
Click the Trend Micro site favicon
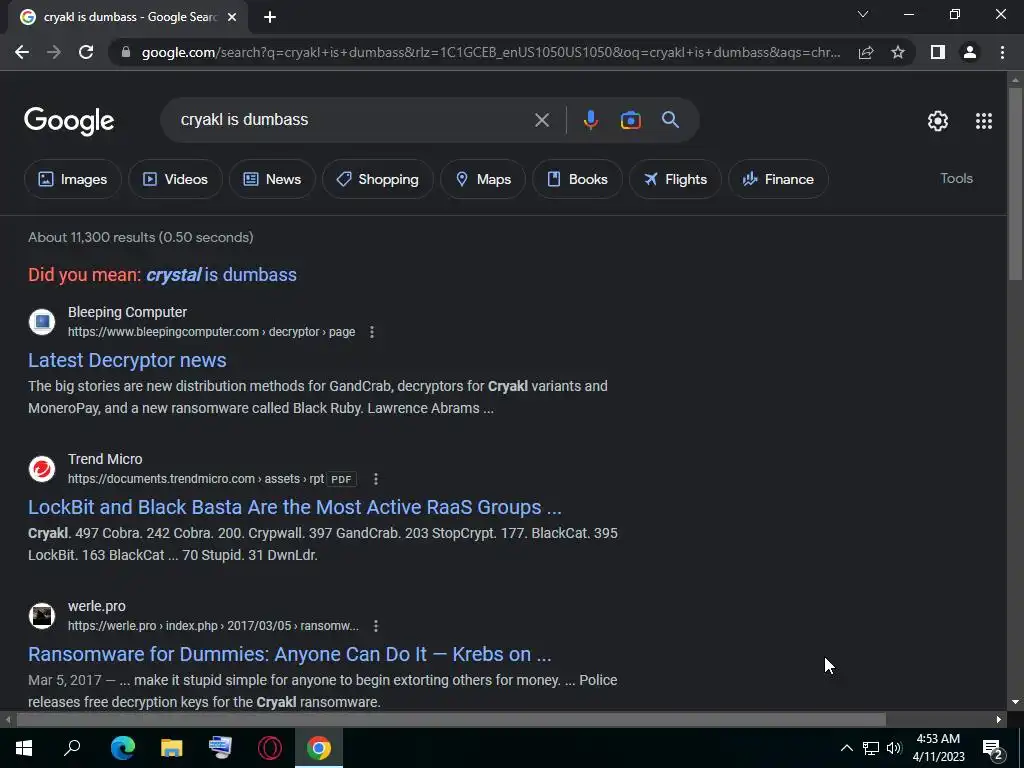click(x=42, y=469)
